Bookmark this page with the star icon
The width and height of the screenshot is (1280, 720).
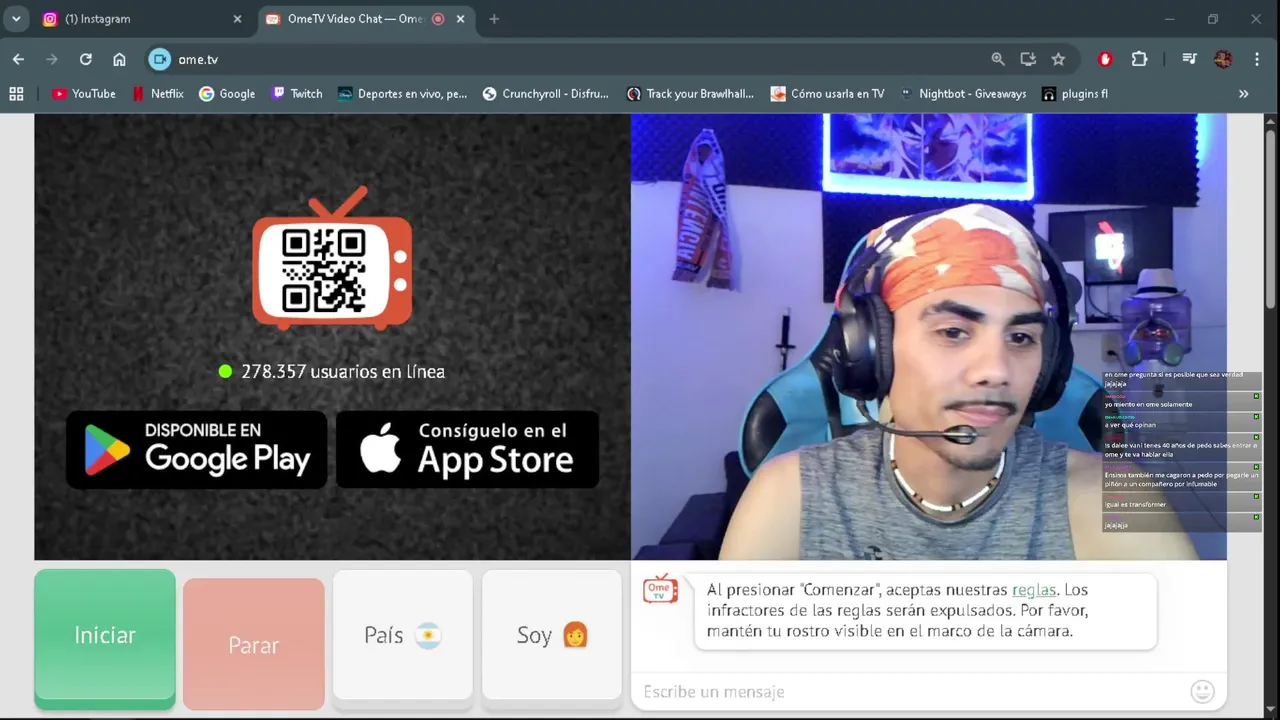coord(1058,59)
